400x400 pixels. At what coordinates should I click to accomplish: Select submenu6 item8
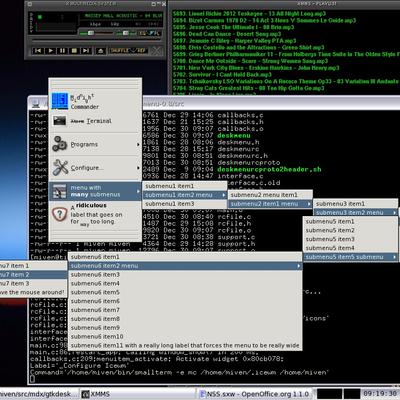click(x=185, y=319)
